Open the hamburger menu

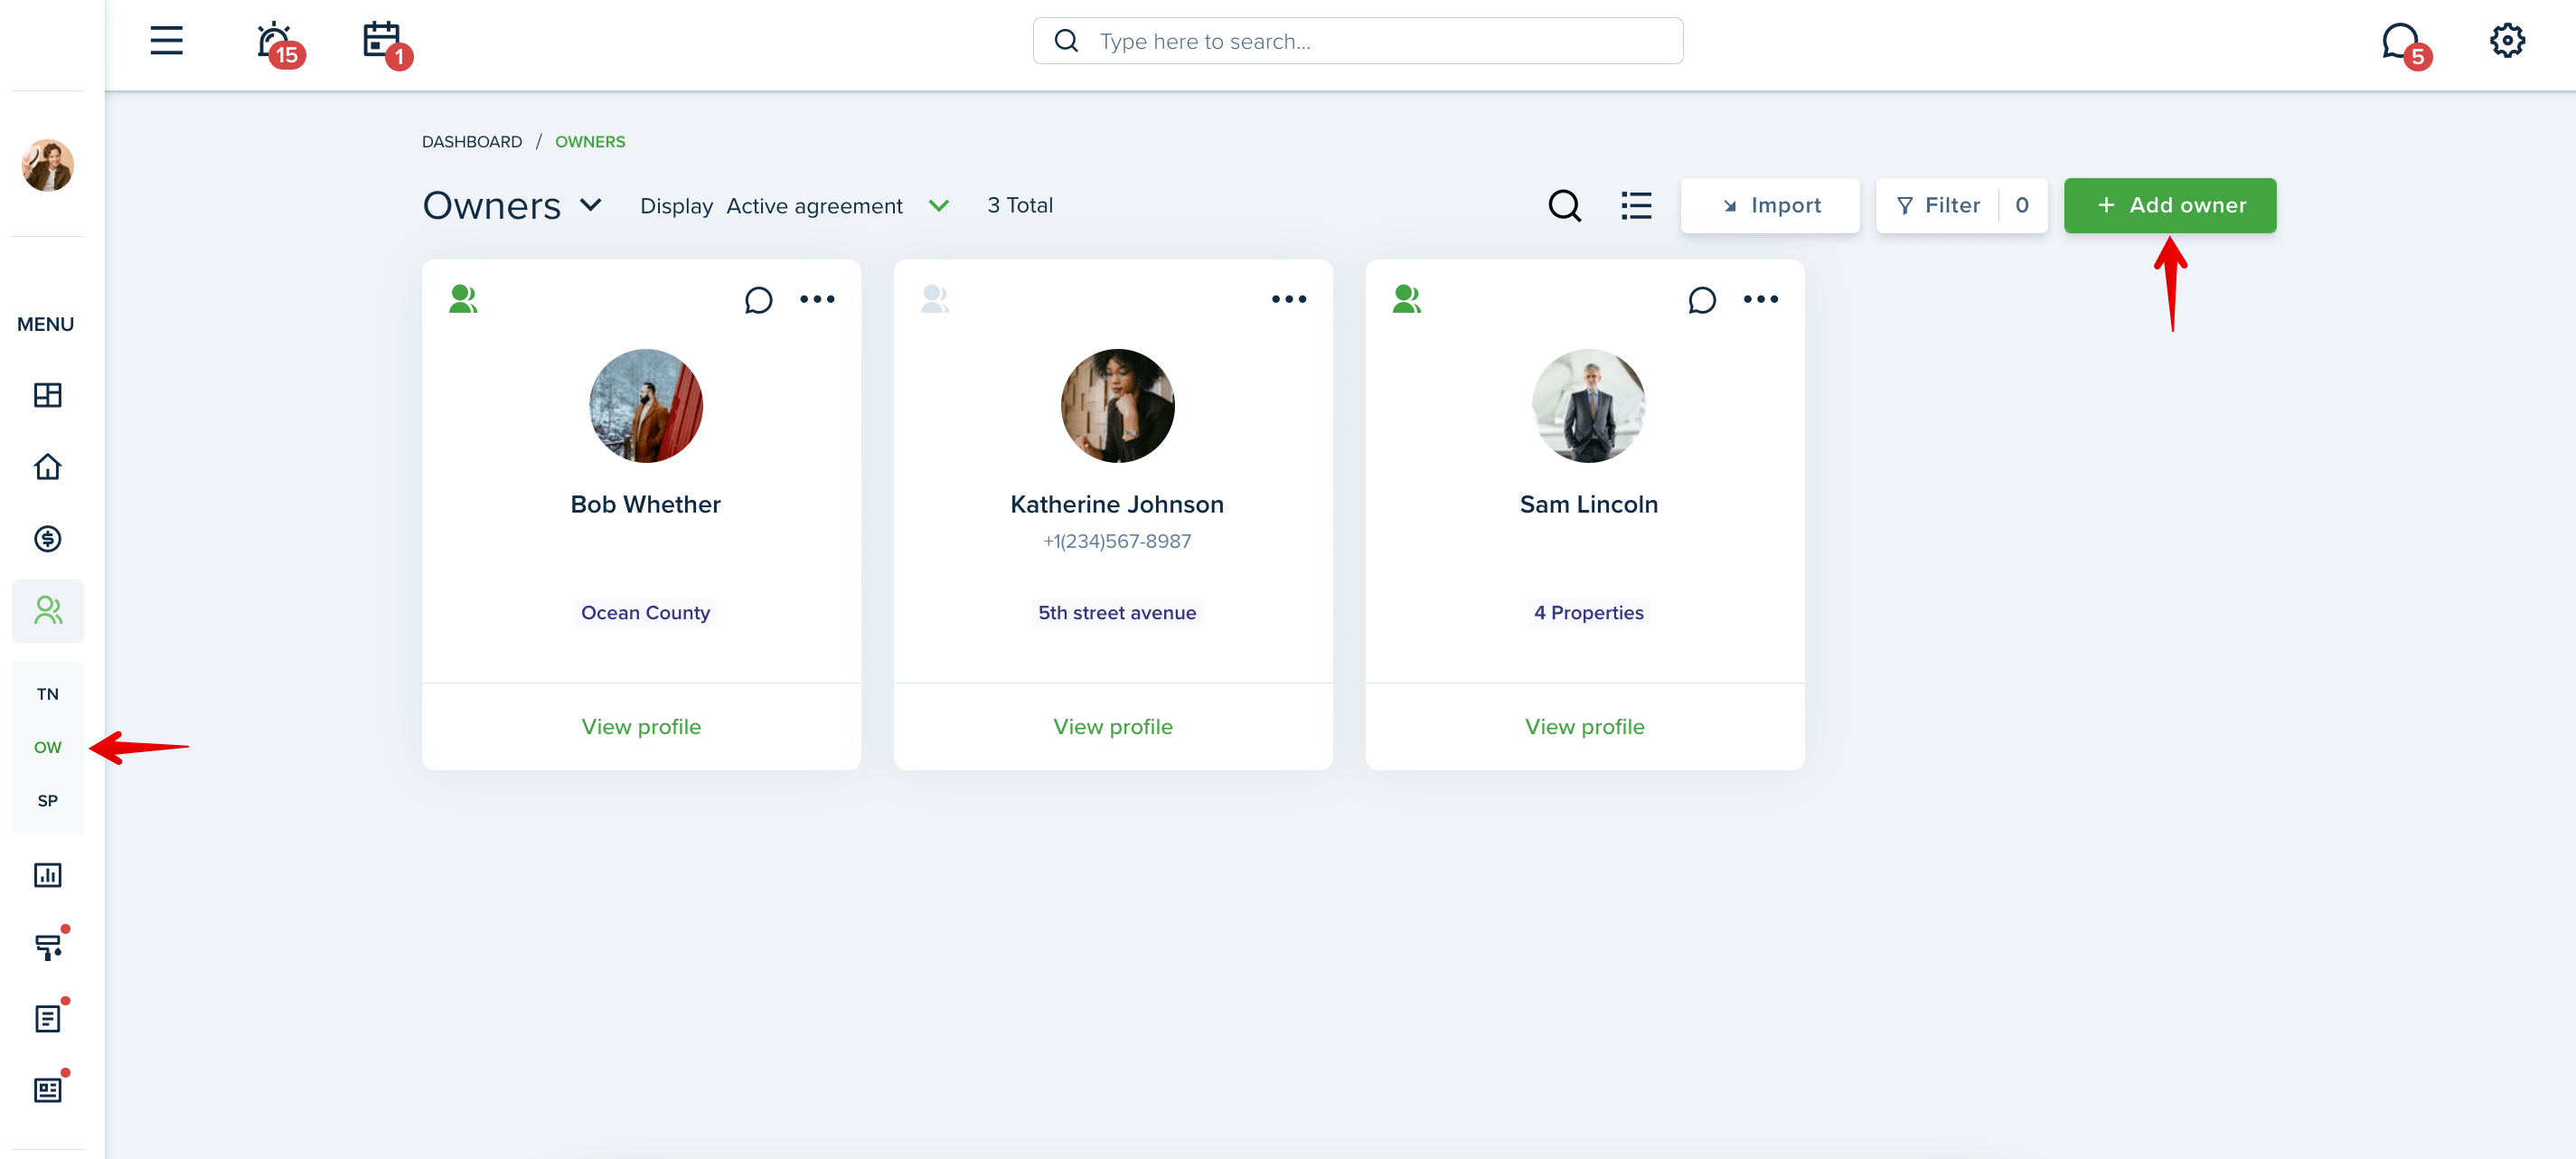[166, 41]
